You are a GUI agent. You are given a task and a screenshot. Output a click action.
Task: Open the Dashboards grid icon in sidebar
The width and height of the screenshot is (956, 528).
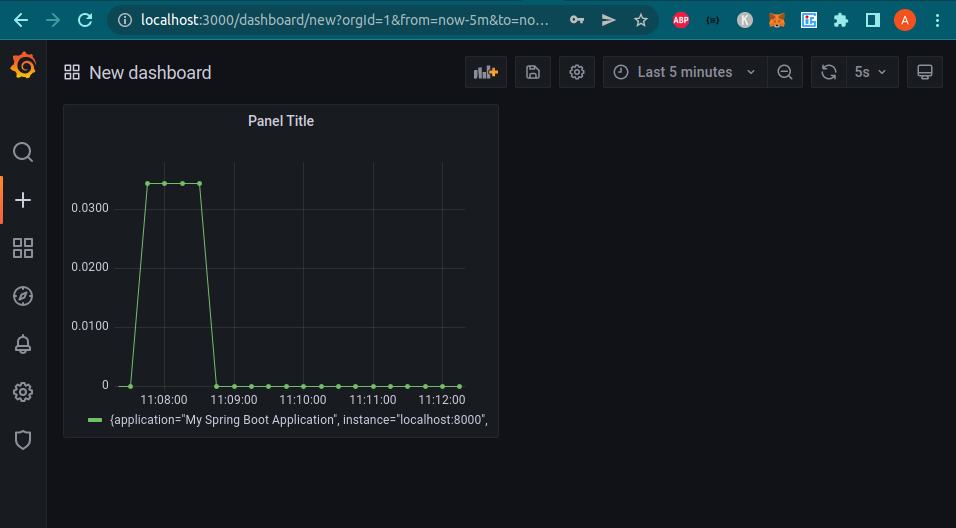pyautogui.click(x=23, y=248)
